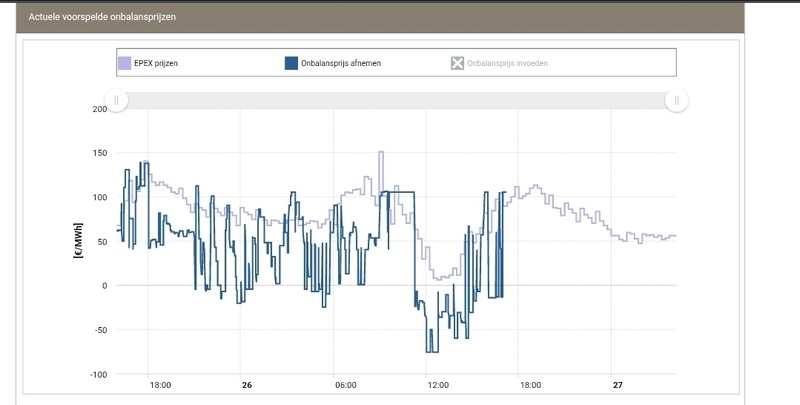Screen dimensions: 800x405
Task: Select the 12:00 time axis label
Action: pos(438,385)
